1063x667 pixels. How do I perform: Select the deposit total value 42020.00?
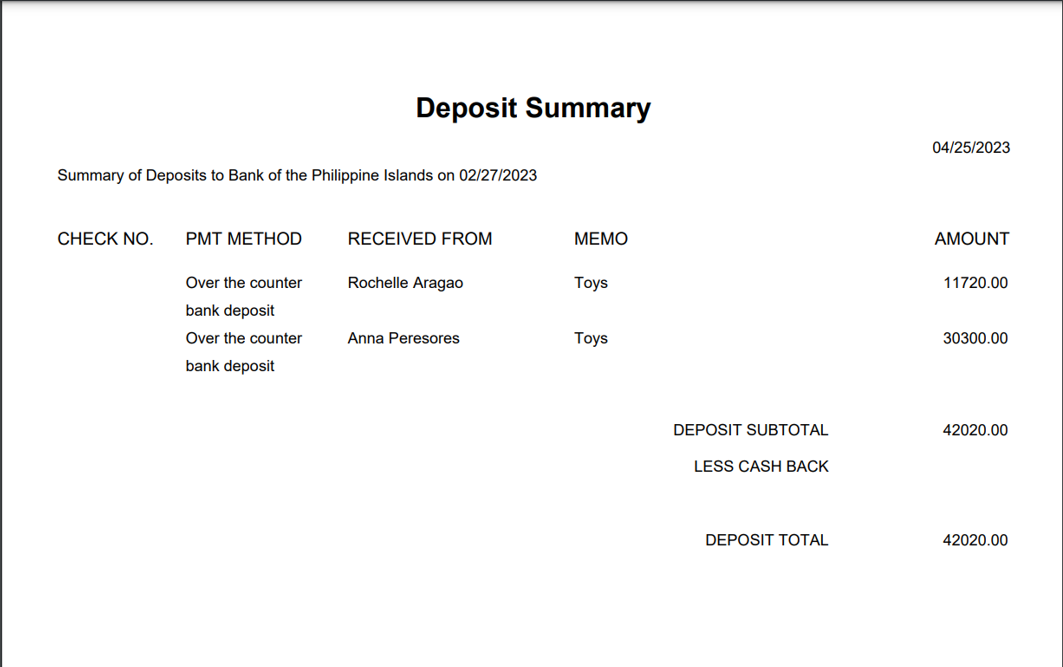(975, 540)
